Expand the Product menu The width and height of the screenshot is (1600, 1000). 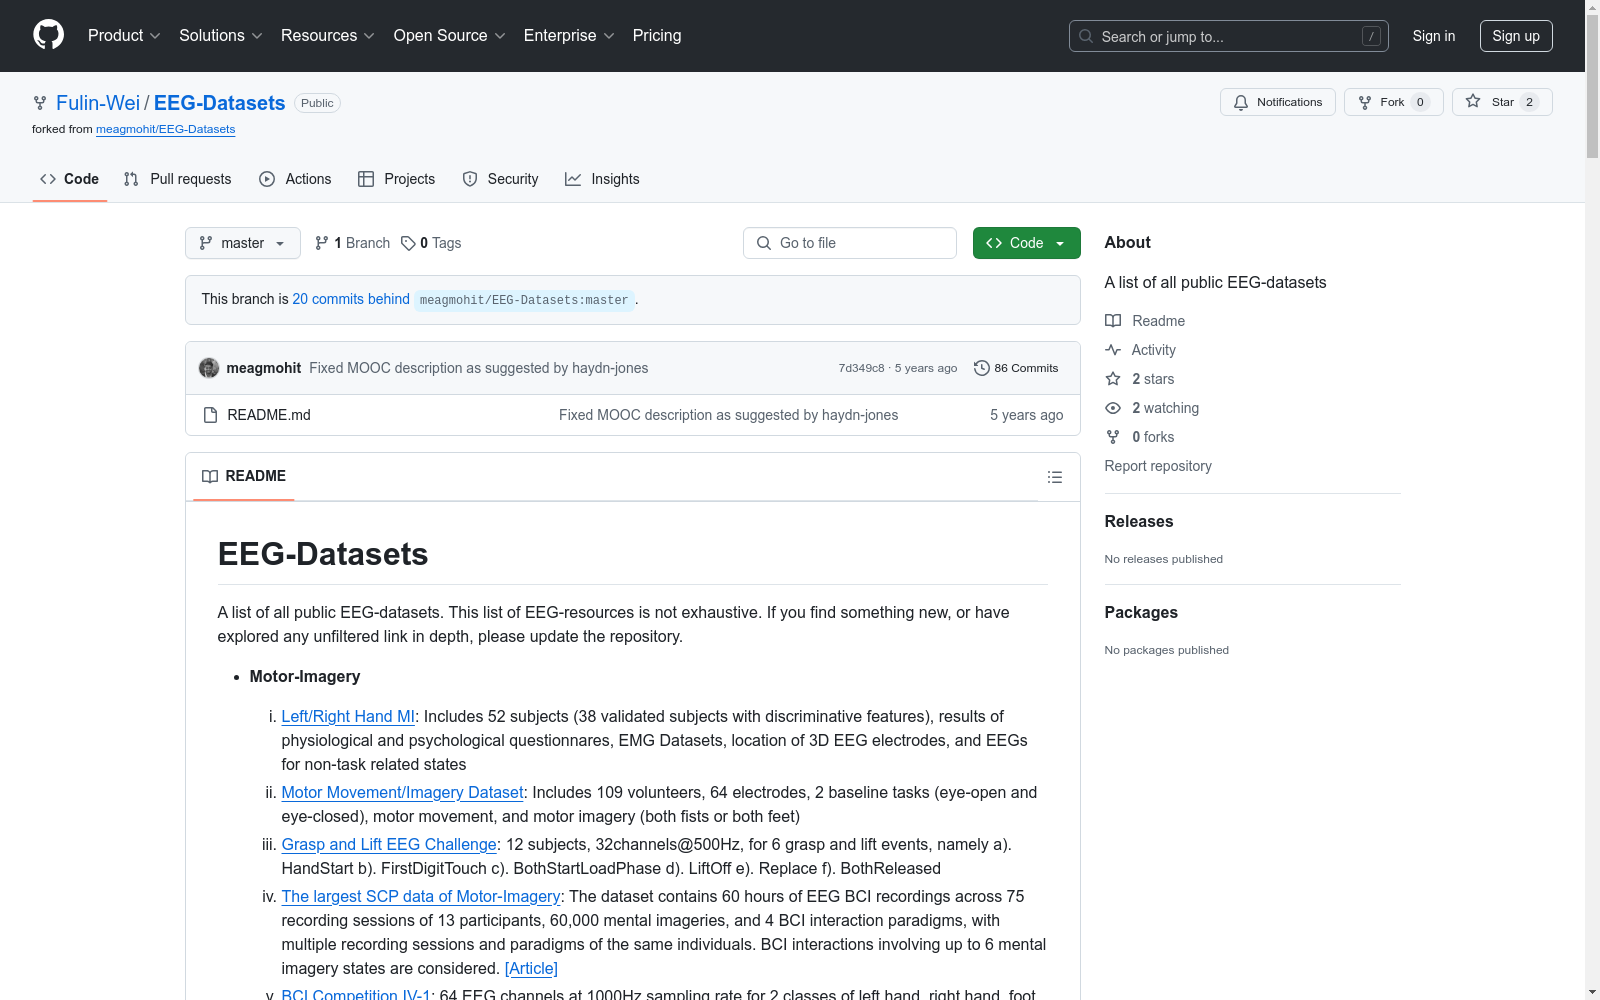124,36
